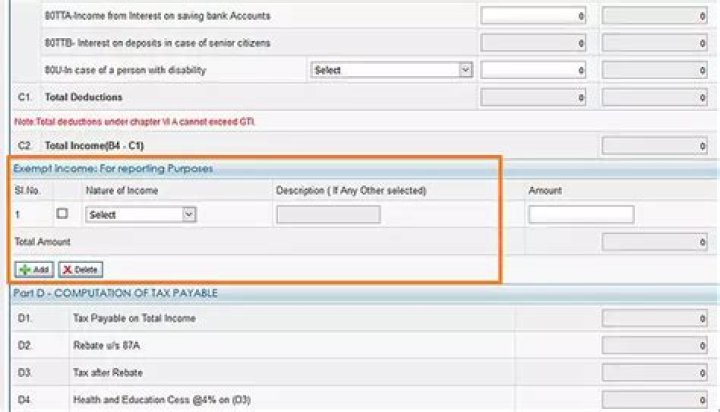Click the exempt income Amount input field
The image size is (720, 412).
(x=581, y=214)
